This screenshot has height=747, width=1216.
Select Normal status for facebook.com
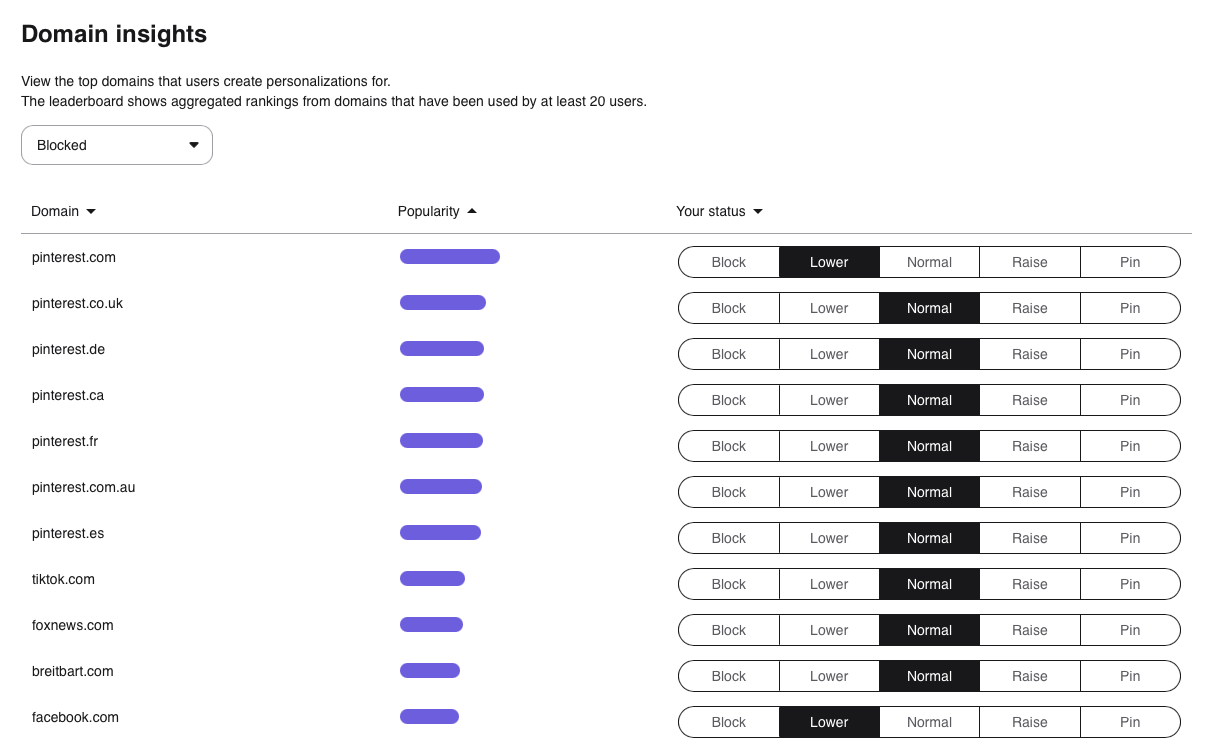pyautogui.click(x=928, y=721)
